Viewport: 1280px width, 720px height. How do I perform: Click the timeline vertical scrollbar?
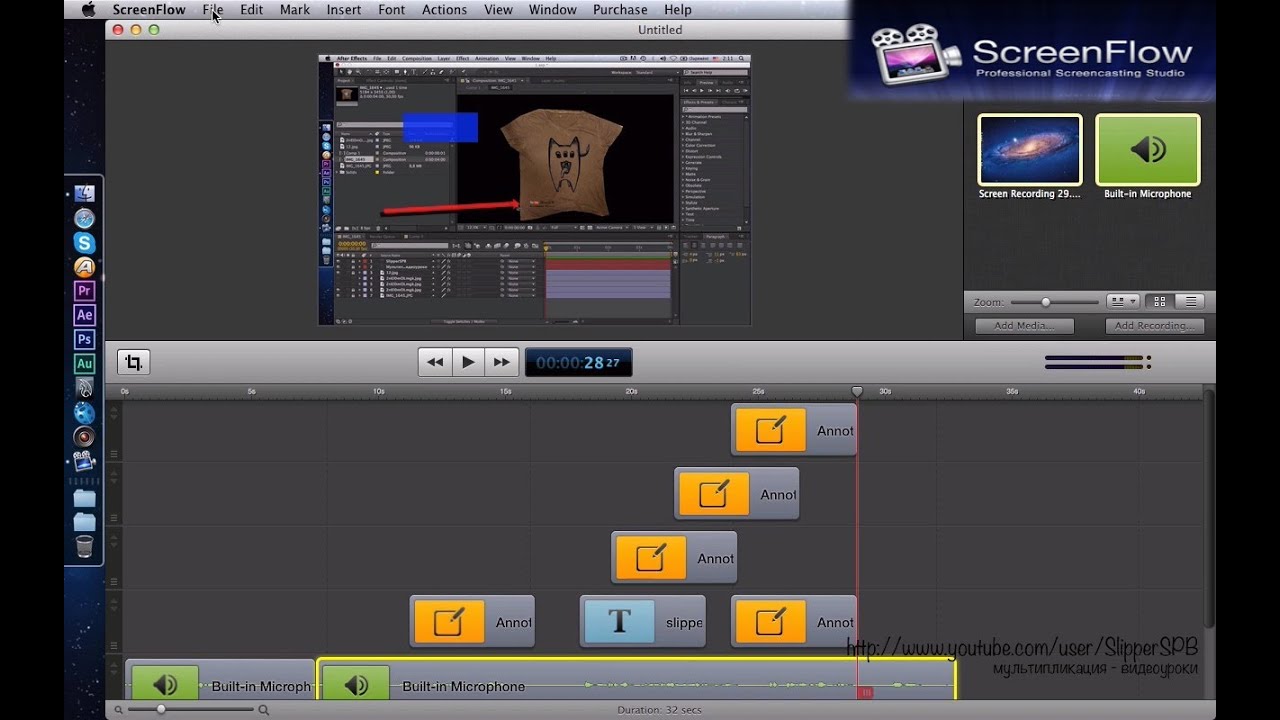(x=1209, y=510)
